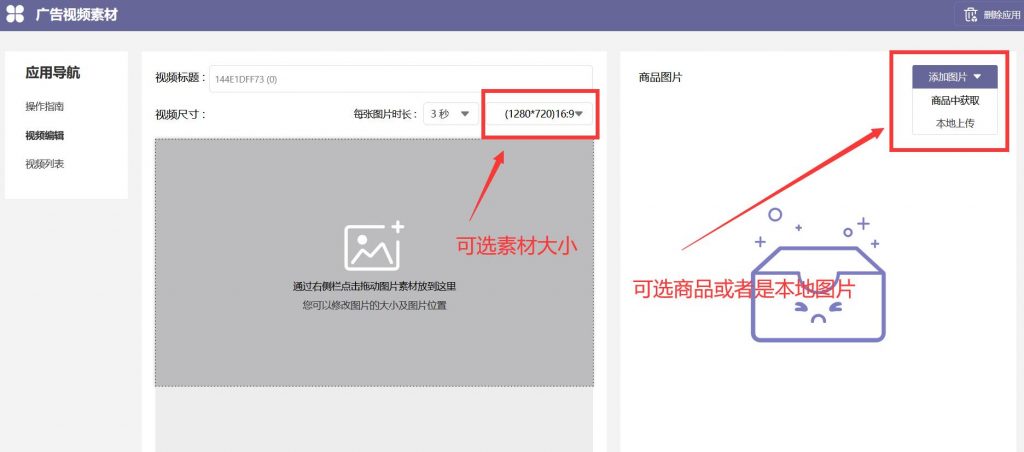Focus the 视频标题 input field
This screenshot has width=1024, height=452.
[x=400, y=78]
